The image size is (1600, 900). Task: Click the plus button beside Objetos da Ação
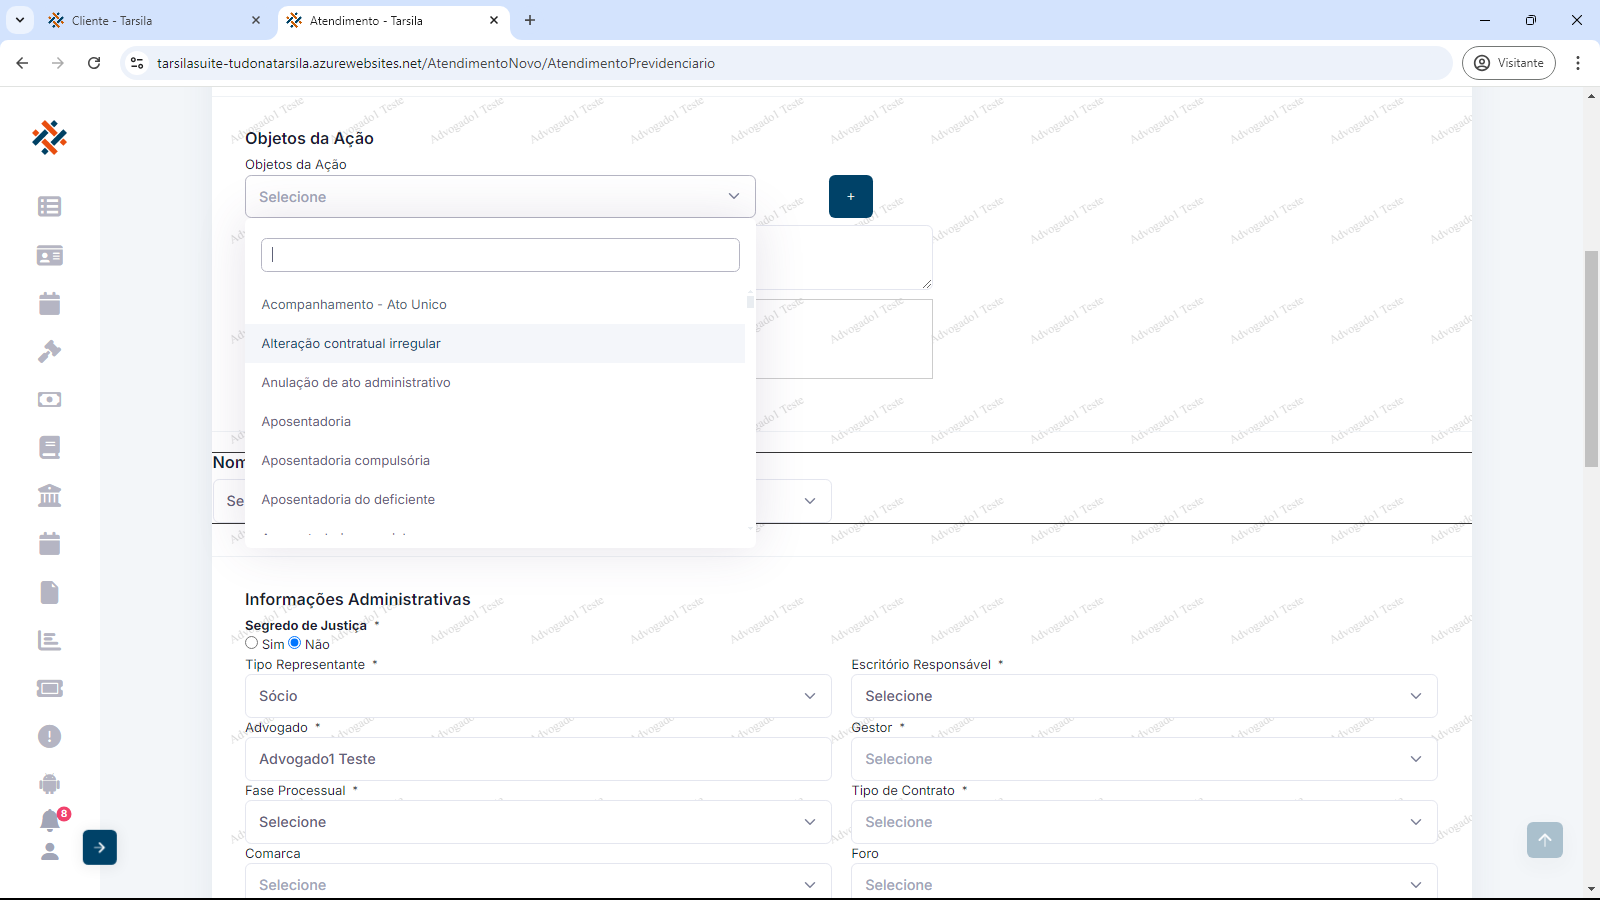[x=851, y=197]
